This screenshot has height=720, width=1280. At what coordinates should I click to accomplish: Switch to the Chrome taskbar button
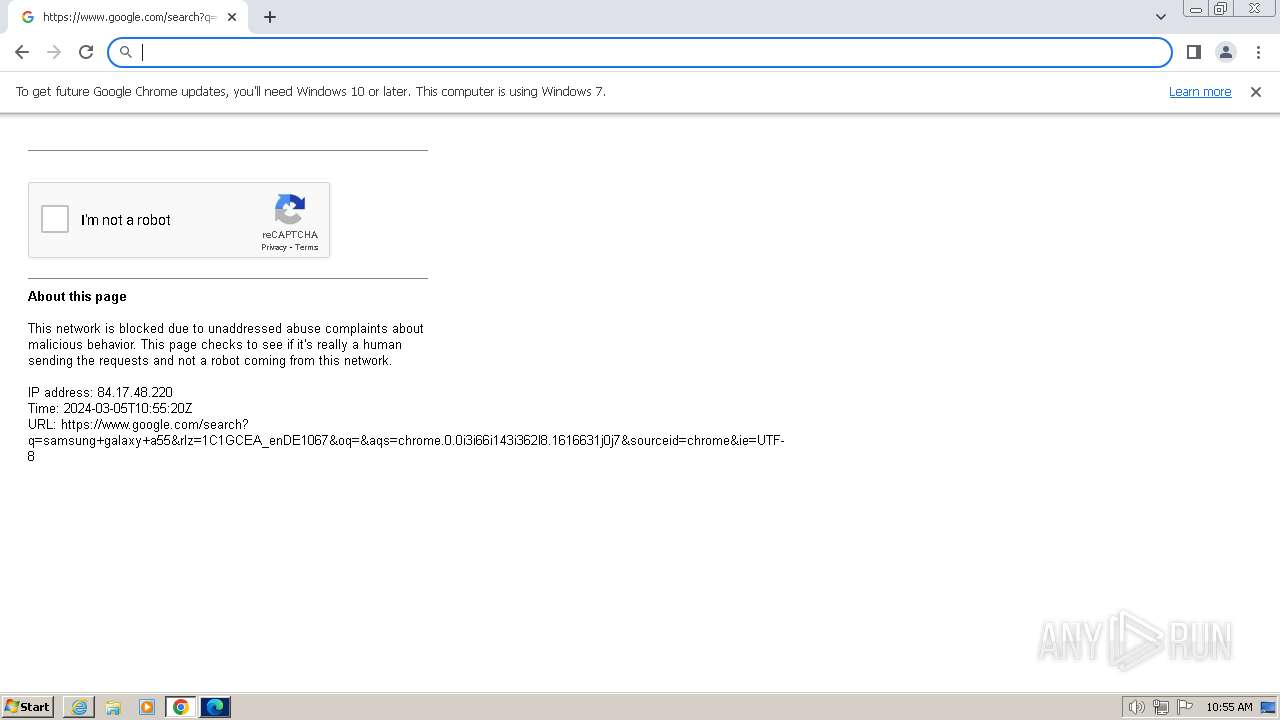(181, 707)
